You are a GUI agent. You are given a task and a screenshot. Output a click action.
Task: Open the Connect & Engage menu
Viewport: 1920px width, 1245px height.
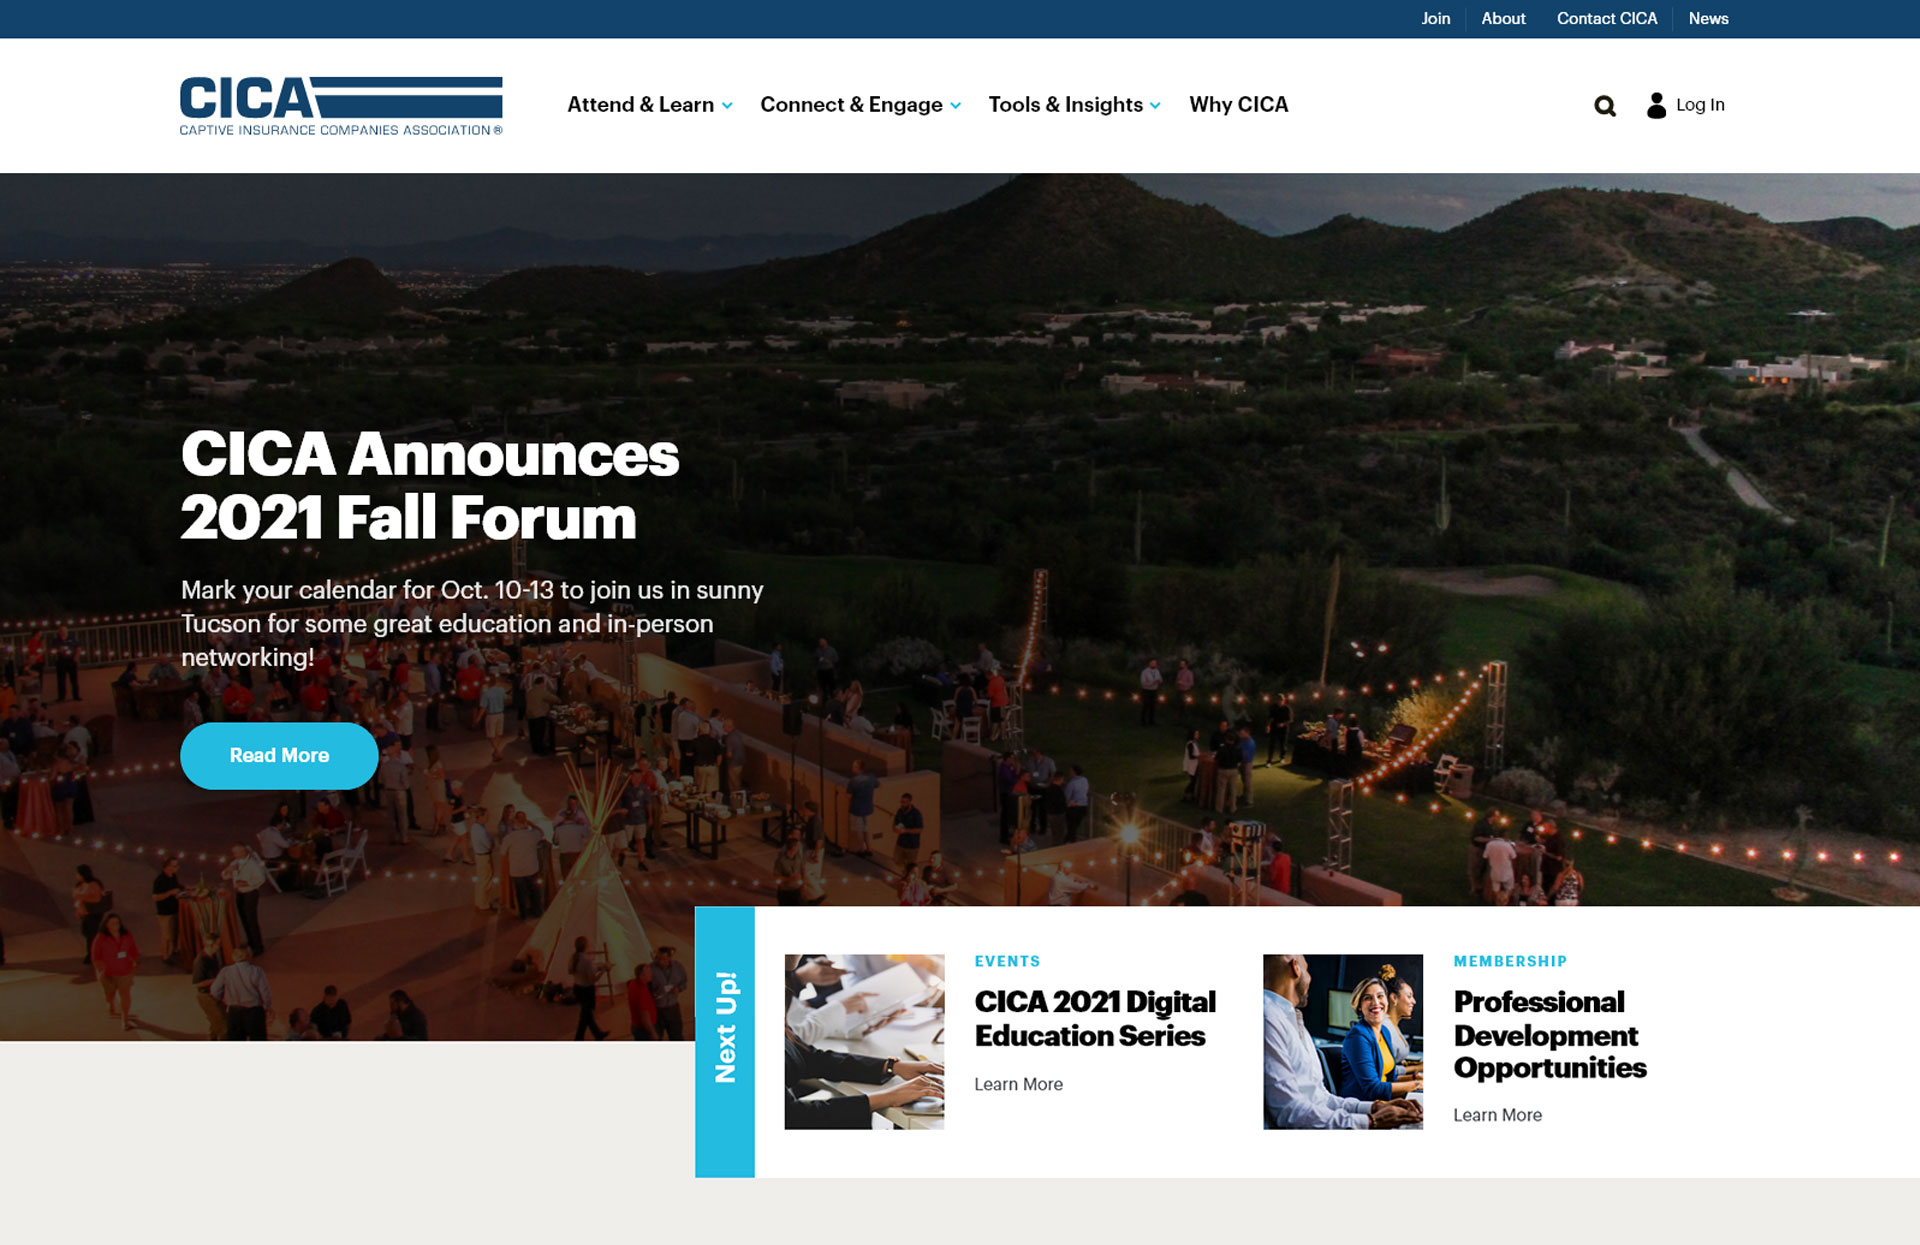851,105
